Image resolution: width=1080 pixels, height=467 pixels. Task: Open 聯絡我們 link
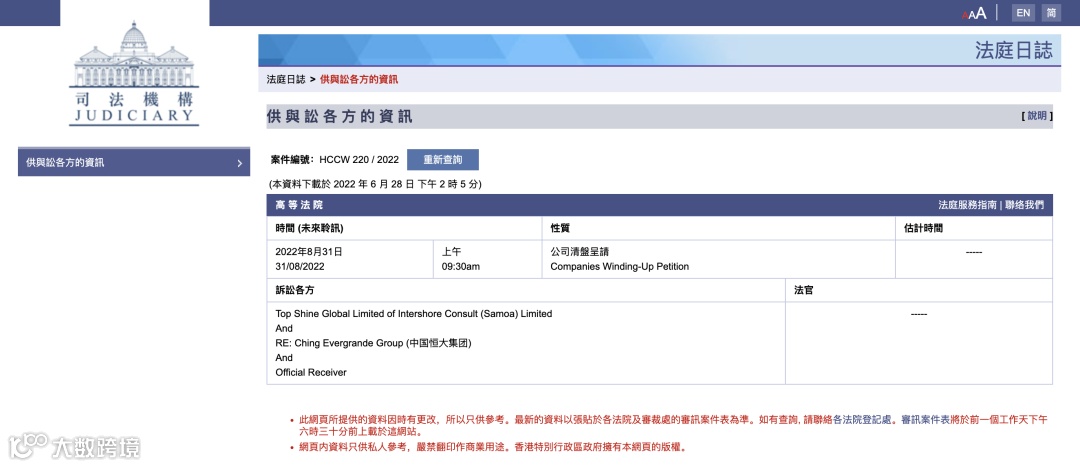pyautogui.click(x=1024, y=205)
